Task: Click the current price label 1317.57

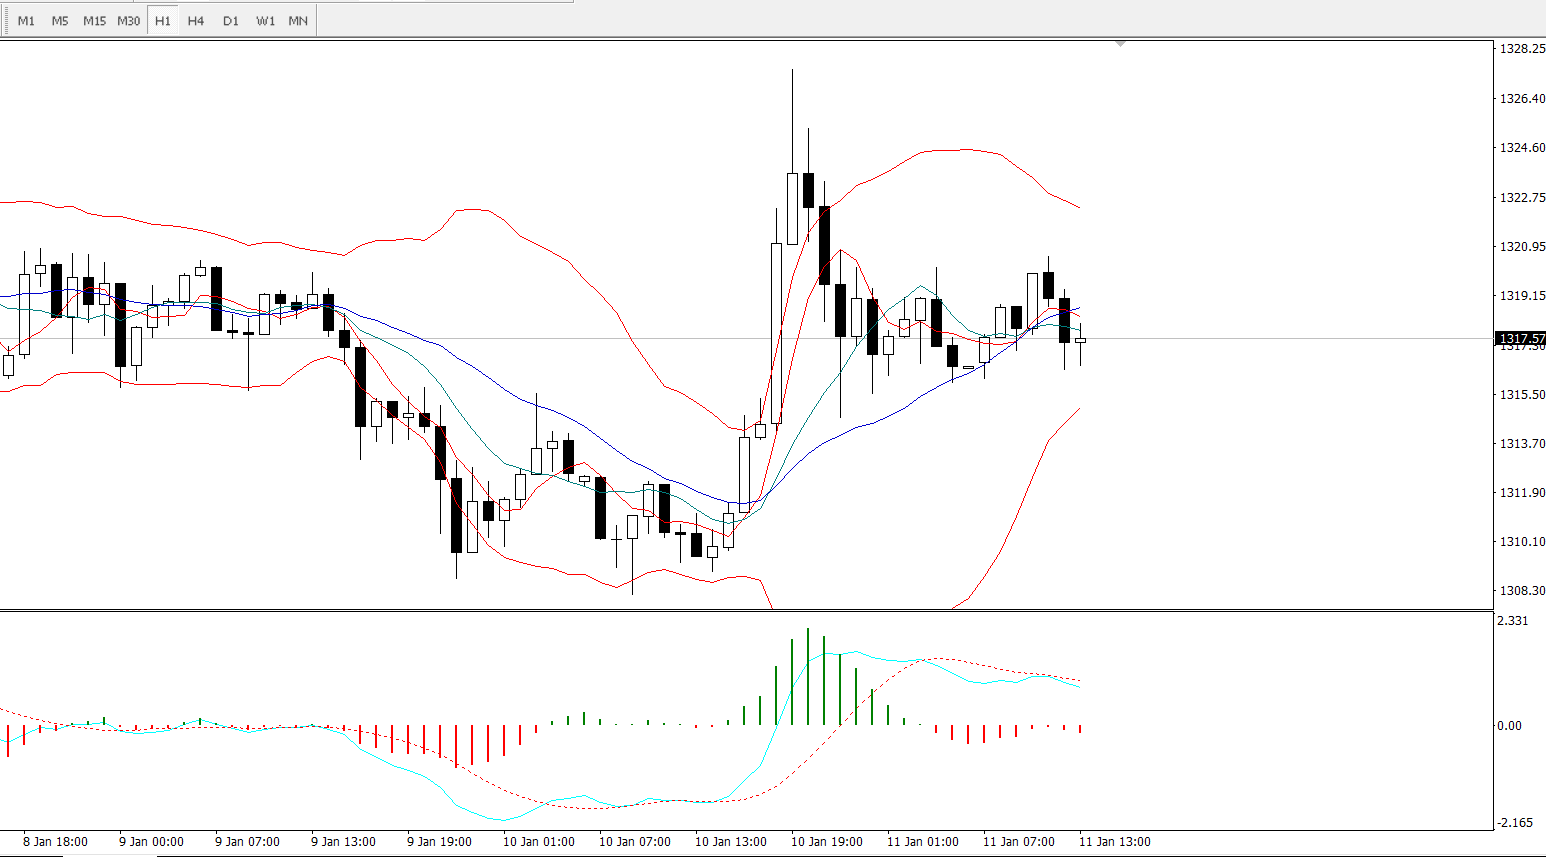Action: [x=1520, y=339]
